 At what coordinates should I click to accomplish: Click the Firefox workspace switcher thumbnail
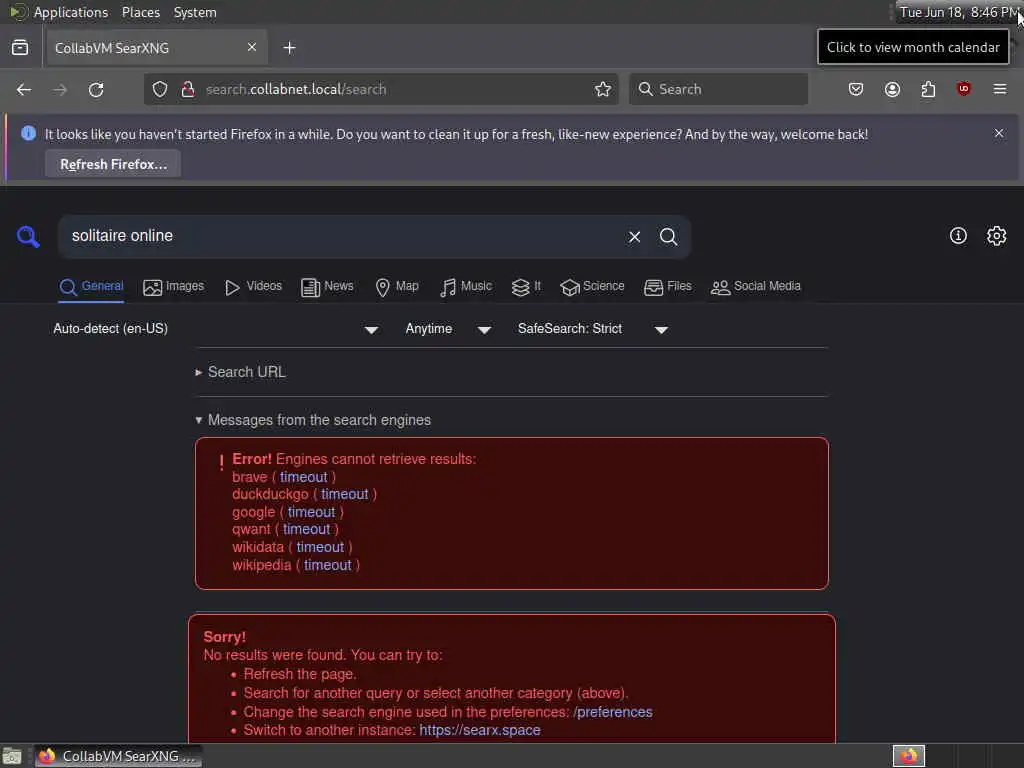point(908,756)
